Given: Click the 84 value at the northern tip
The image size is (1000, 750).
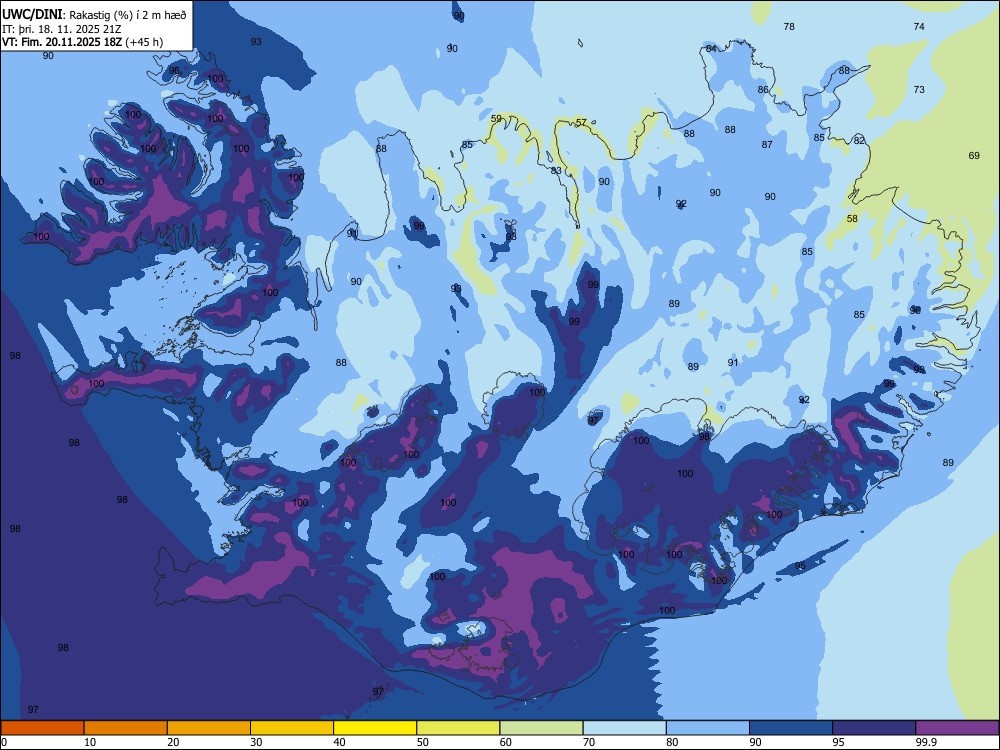Looking at the screenshot, I should [x=711, y=48].
